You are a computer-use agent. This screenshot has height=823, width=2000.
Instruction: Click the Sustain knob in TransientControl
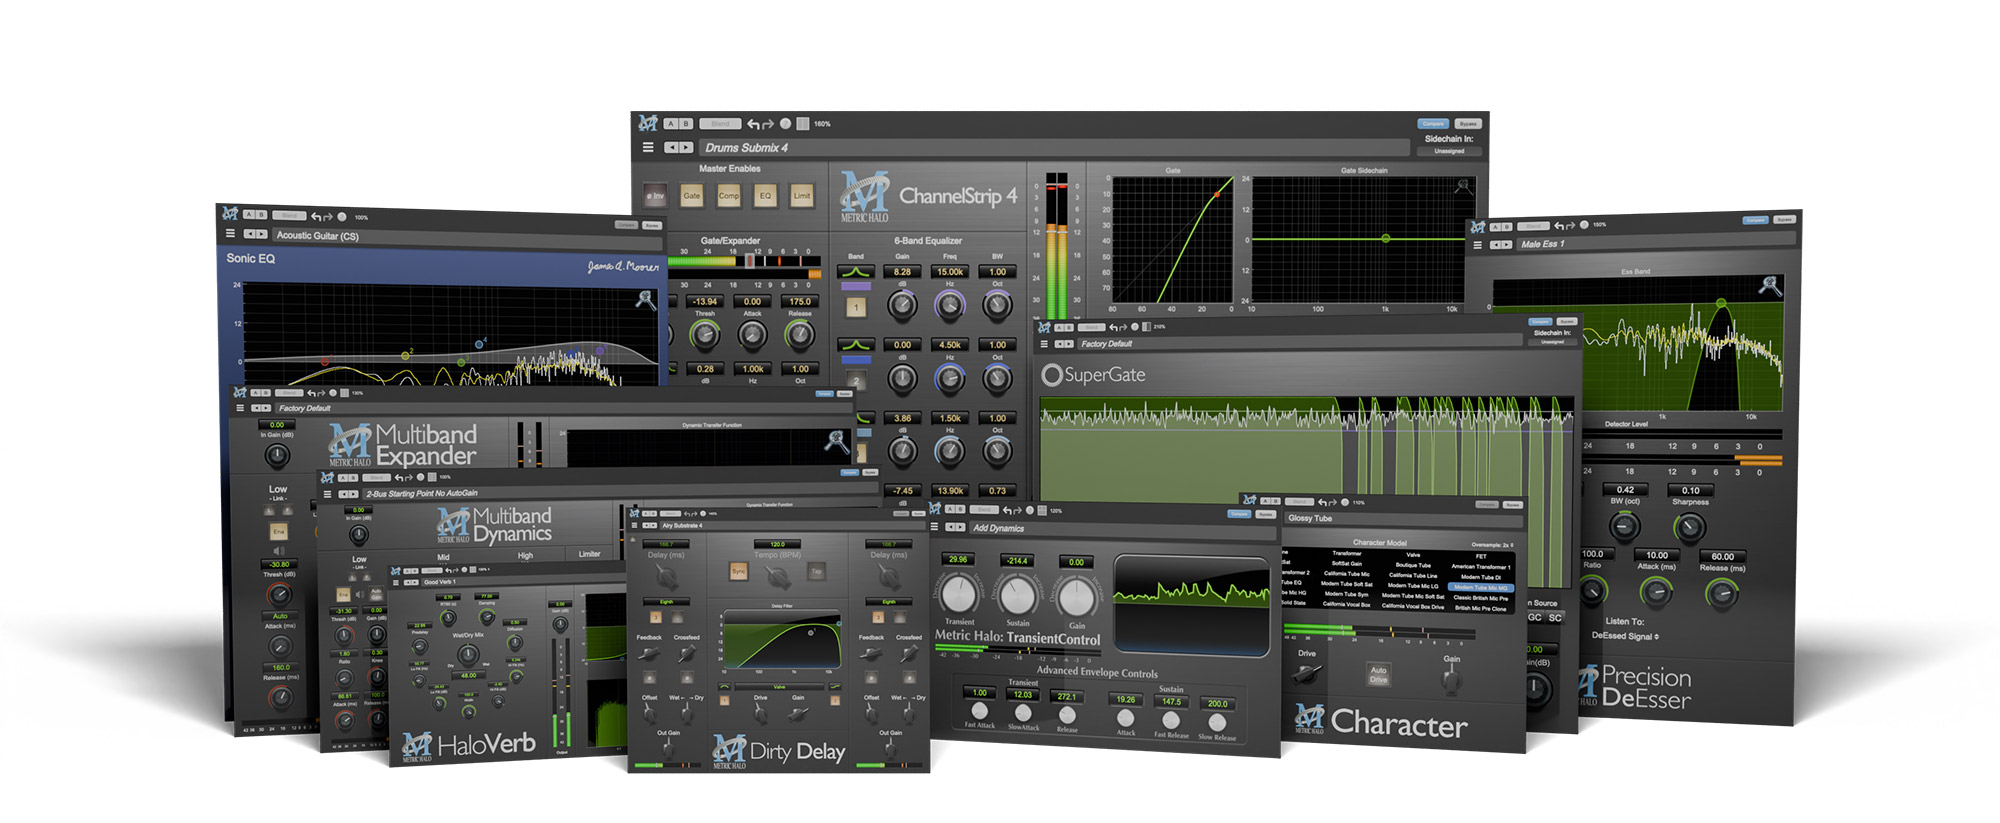pyautogui.click(x=1018, y=596)
